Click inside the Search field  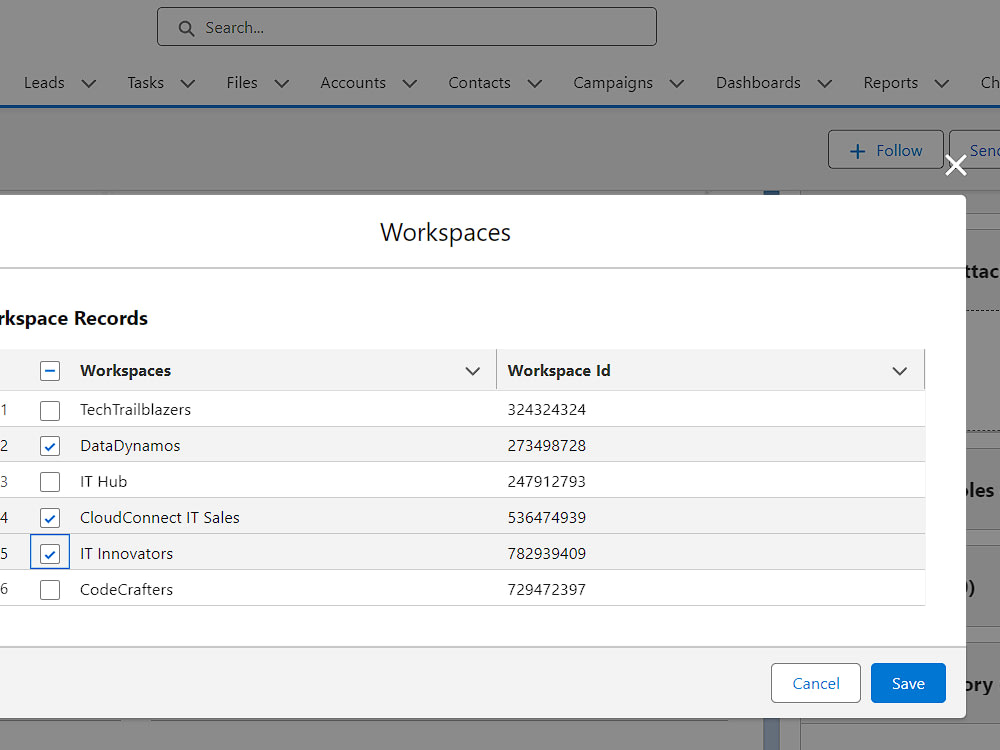point(400,27)
